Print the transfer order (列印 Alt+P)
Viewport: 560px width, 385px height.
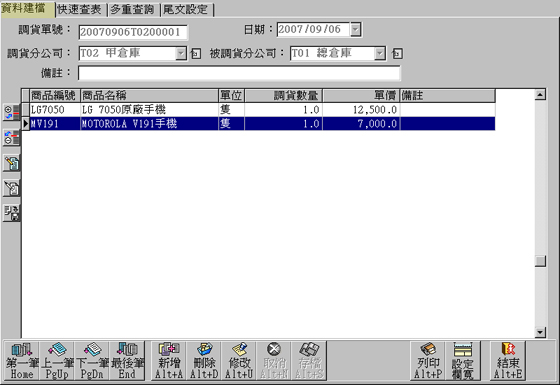428,361
